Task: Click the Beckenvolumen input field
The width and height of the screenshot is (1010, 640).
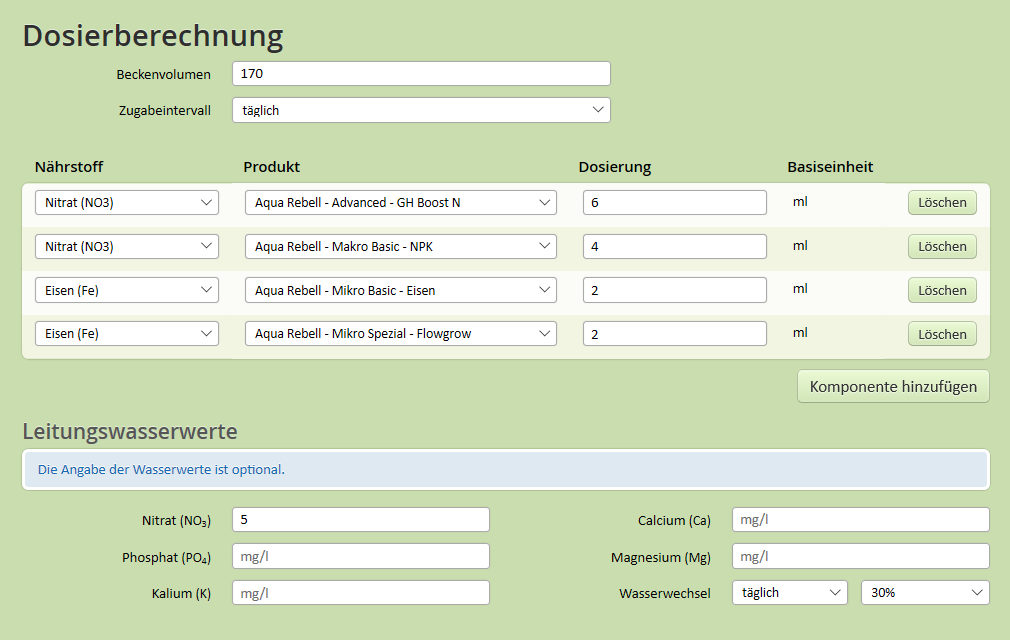Action: (x=420, y=74)
